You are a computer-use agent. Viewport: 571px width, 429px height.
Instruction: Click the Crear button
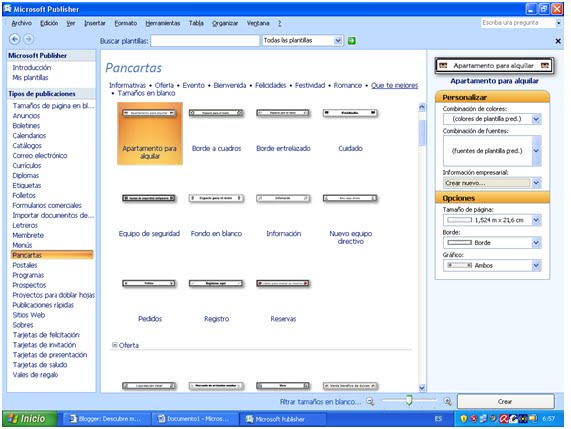(x=505, y=401)
